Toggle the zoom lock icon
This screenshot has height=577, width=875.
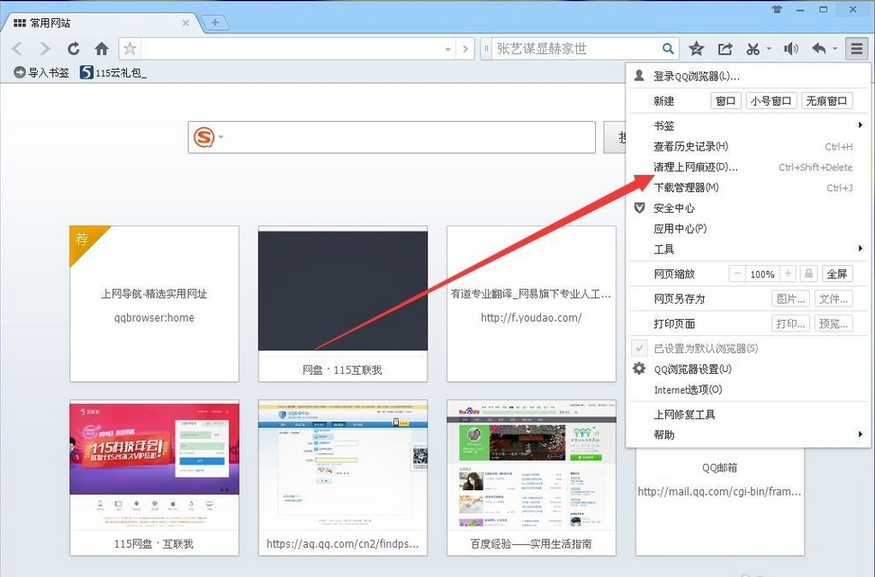(x=808, y=274)
